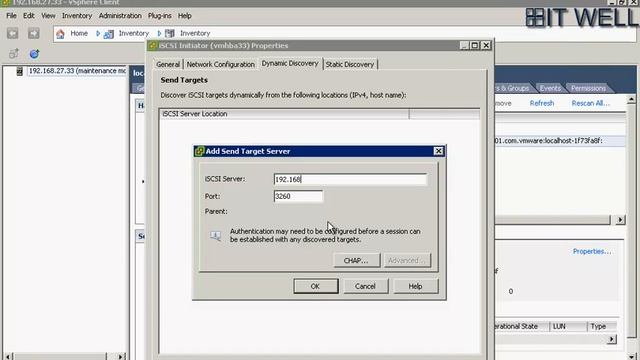The image size is (640, 360).
Task: Open the Plug-ins menu
Action: click(160, 16)
